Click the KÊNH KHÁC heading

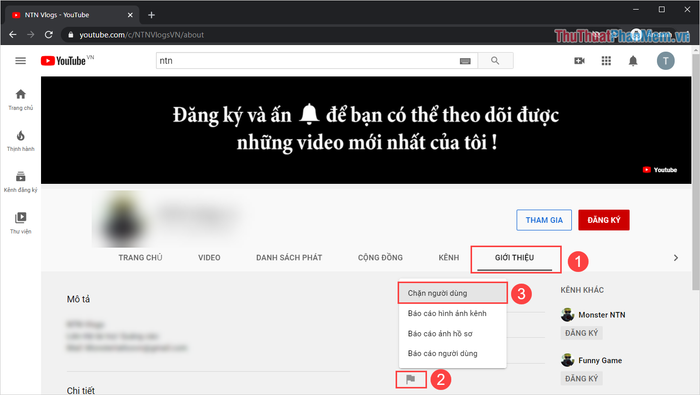pos(582,290)
